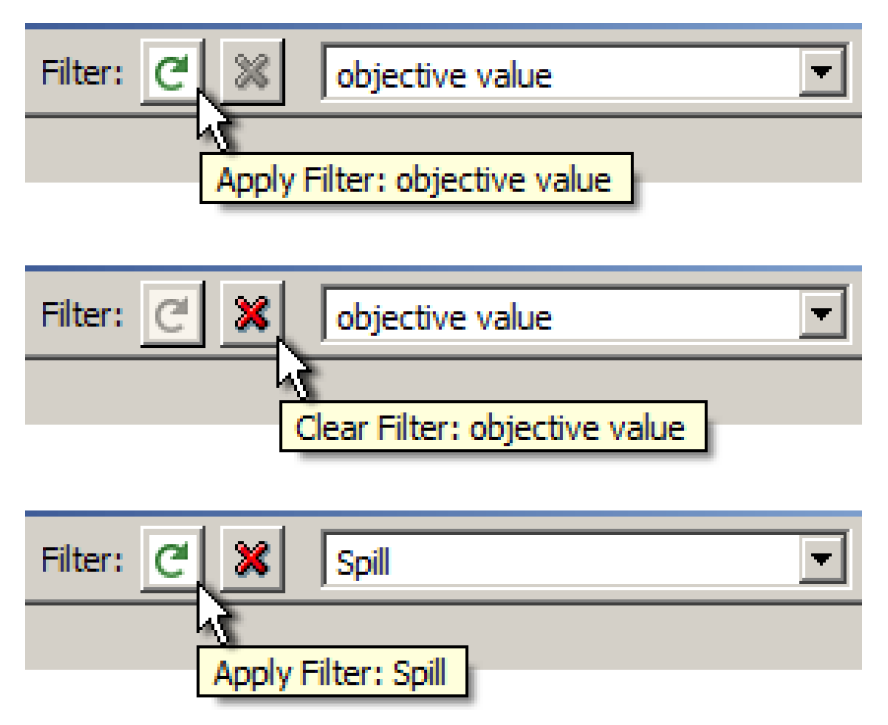Click the greyed-out Apply Filter arrow icon
This screenshot has width=888, height=725.
coord(173,315)
